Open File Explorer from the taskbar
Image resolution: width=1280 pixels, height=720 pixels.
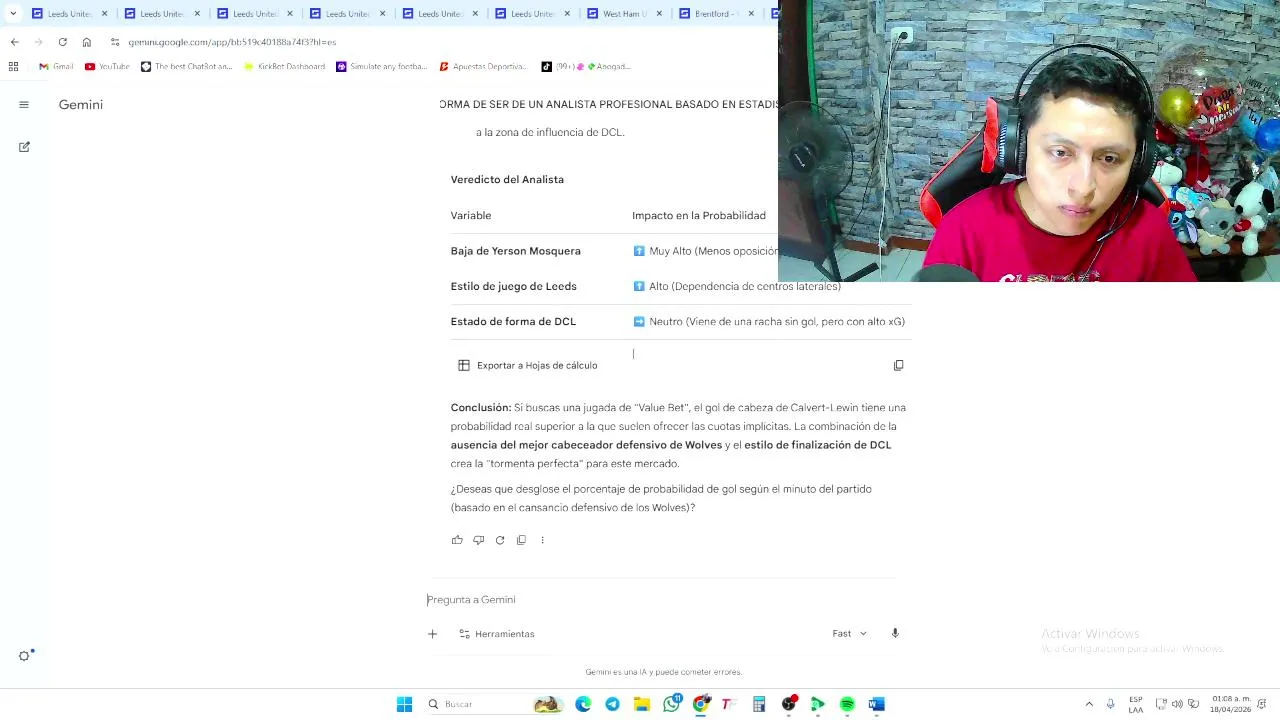(642, 704)
